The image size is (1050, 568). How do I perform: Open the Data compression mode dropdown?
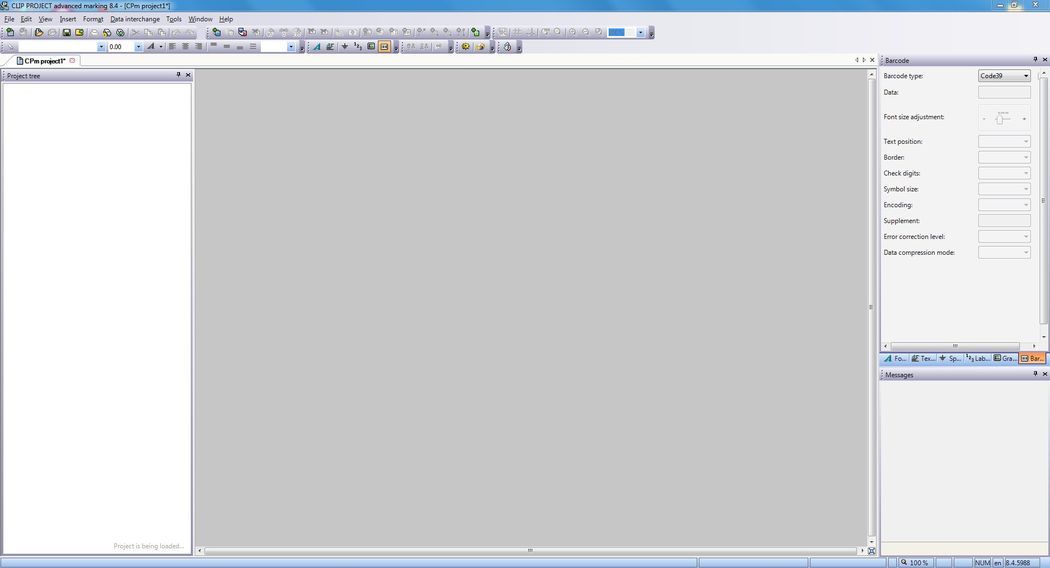1004,253
